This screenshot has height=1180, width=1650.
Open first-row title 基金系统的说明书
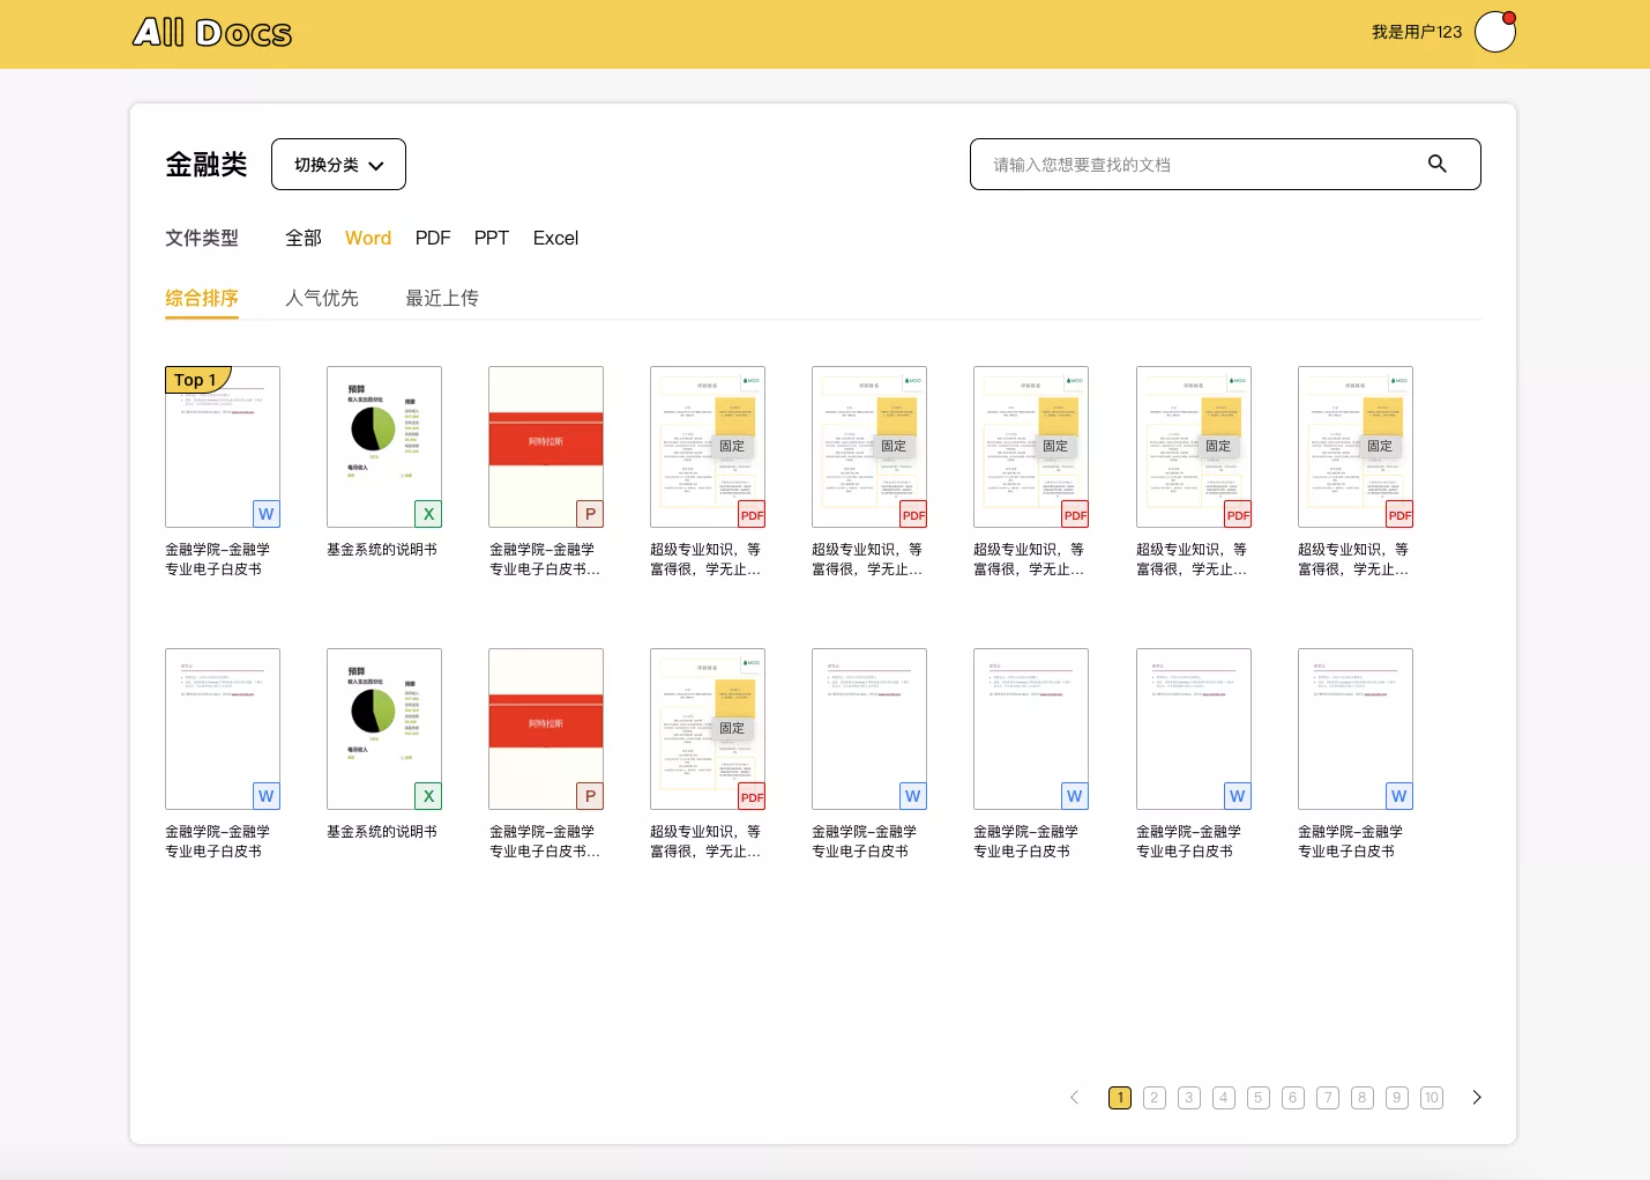(x=382, y=549)
